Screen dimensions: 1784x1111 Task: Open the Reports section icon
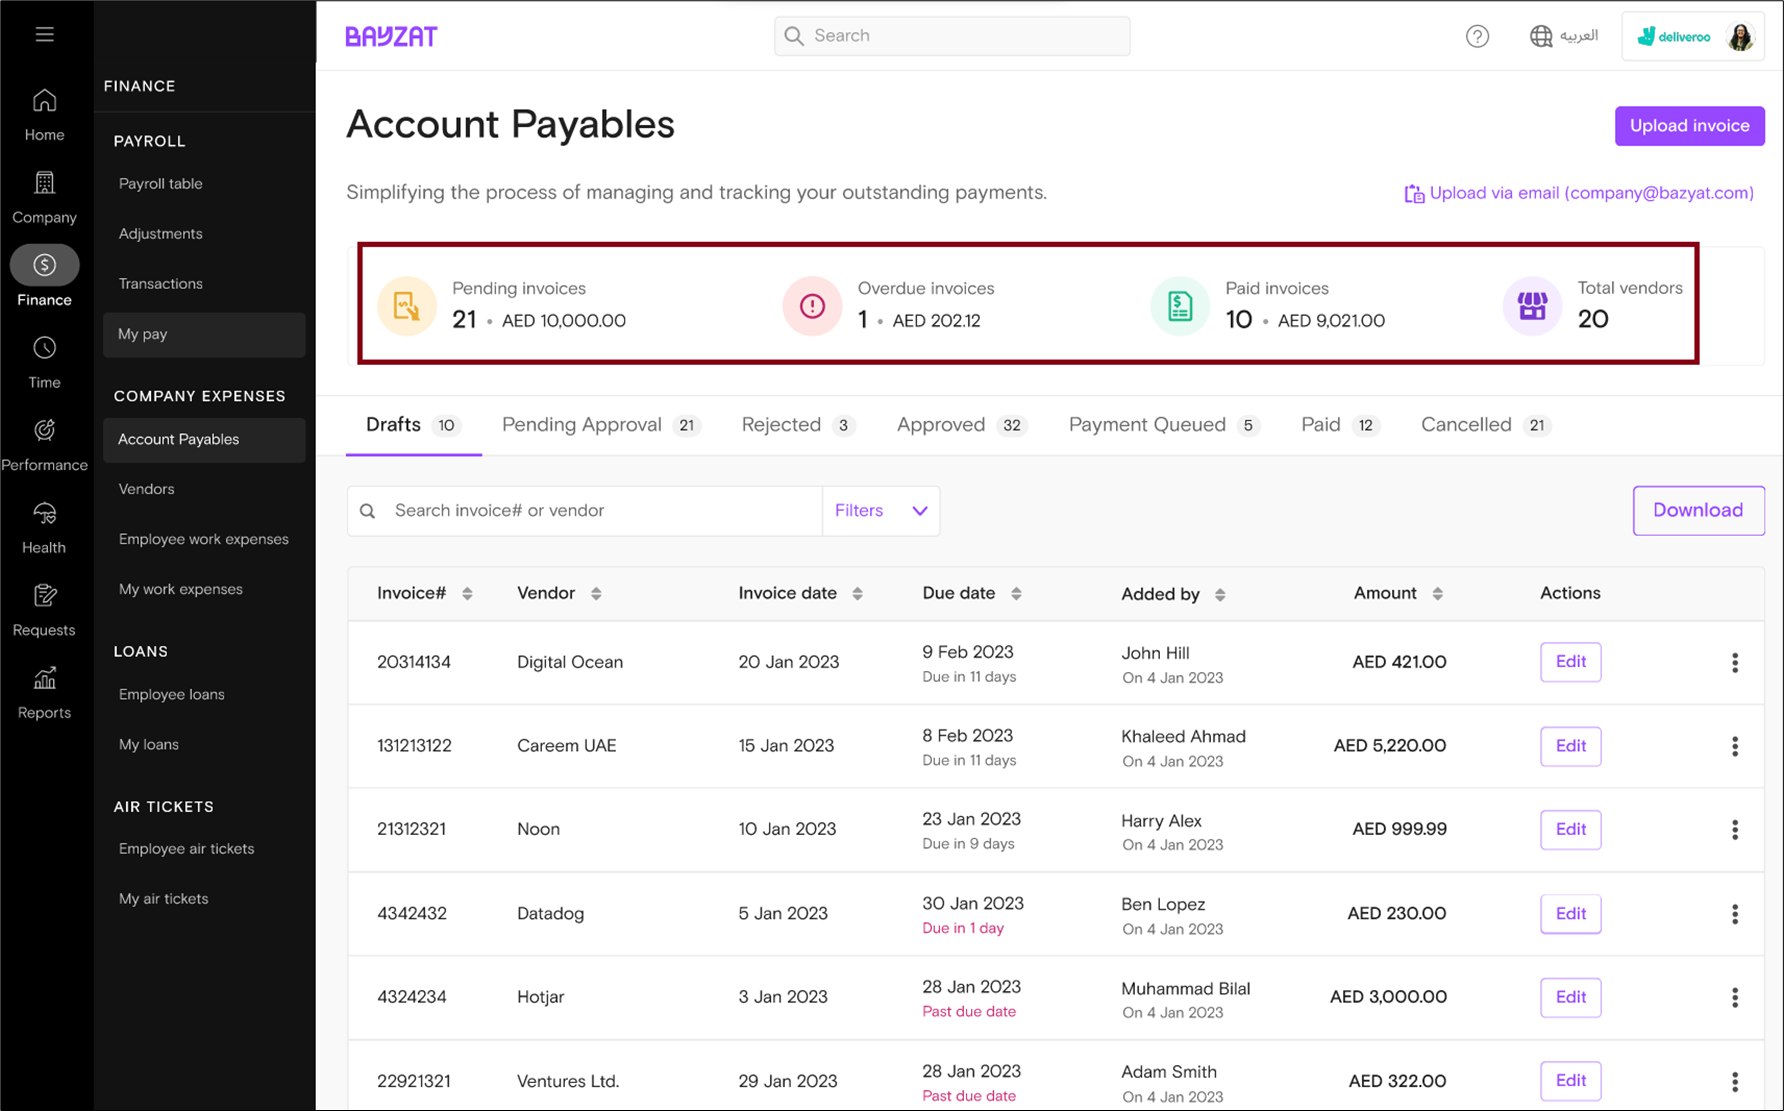[x=44, y=692]
